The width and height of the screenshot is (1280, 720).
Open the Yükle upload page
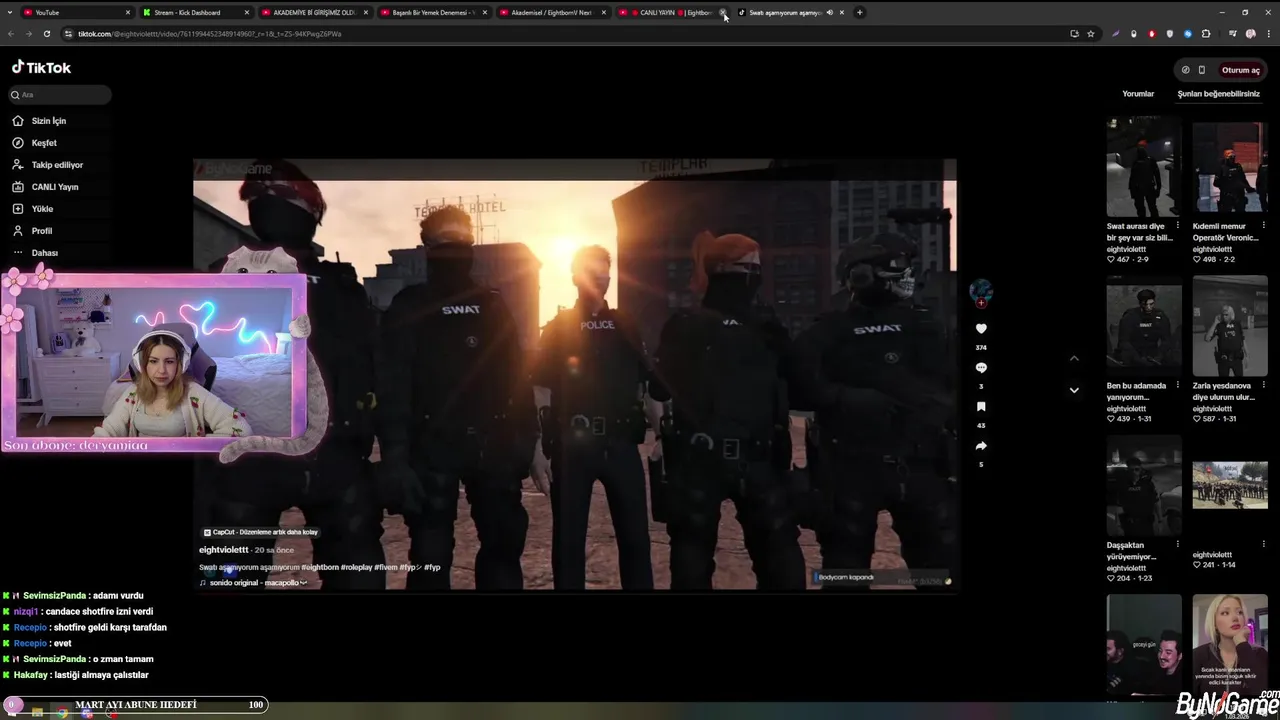[42, 209]
